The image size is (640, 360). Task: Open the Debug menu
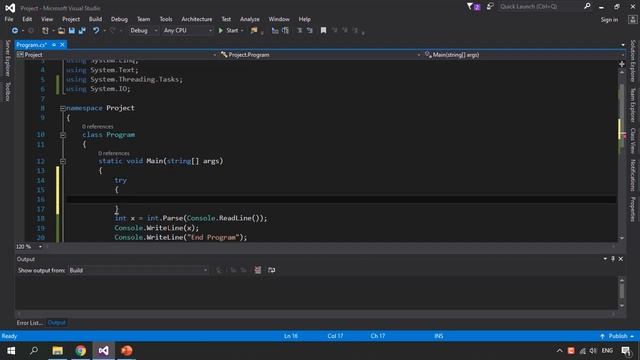click(x=119, y=19)
